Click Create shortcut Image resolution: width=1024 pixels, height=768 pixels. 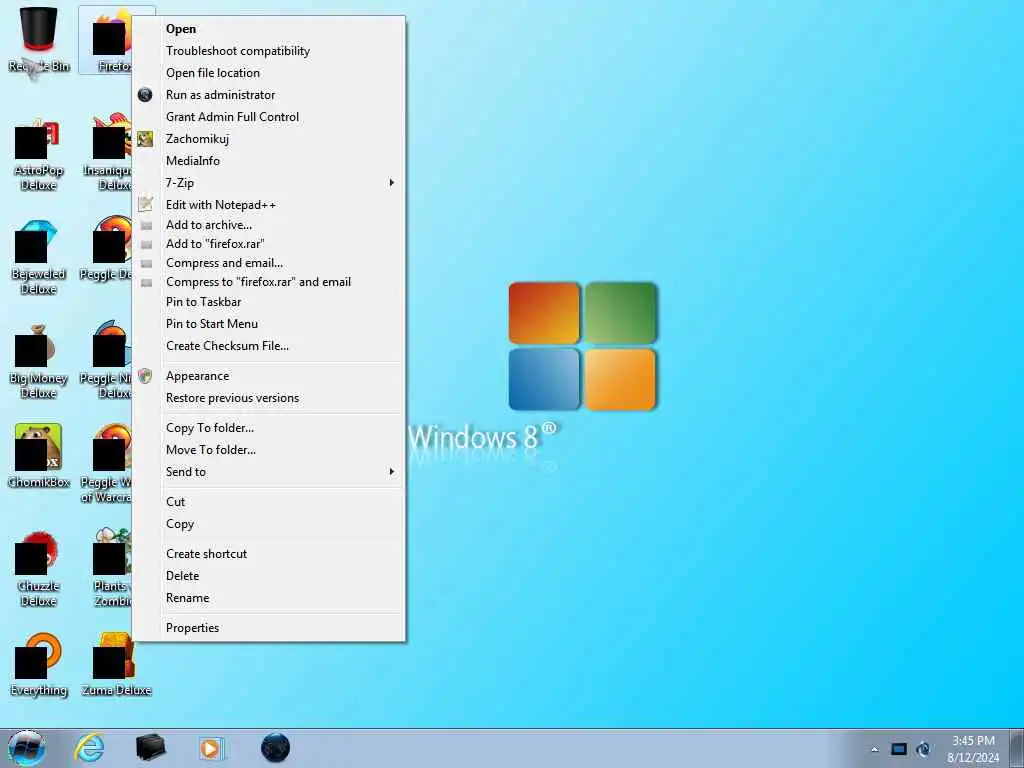point(269,554)
